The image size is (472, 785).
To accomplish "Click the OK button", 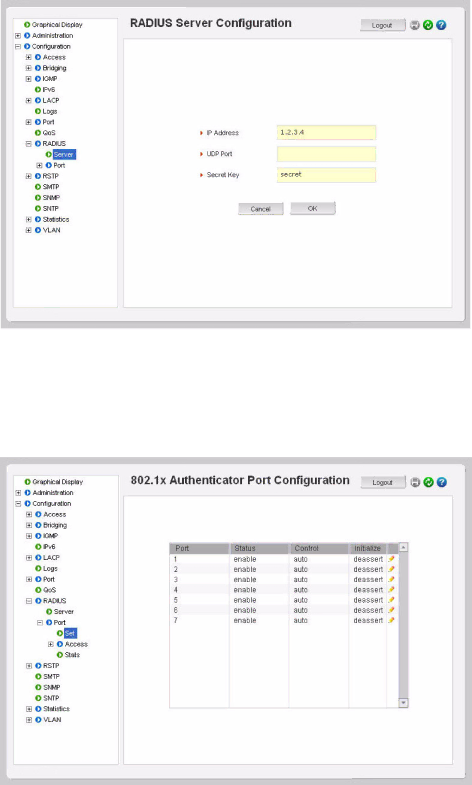I will pos(313,208).
